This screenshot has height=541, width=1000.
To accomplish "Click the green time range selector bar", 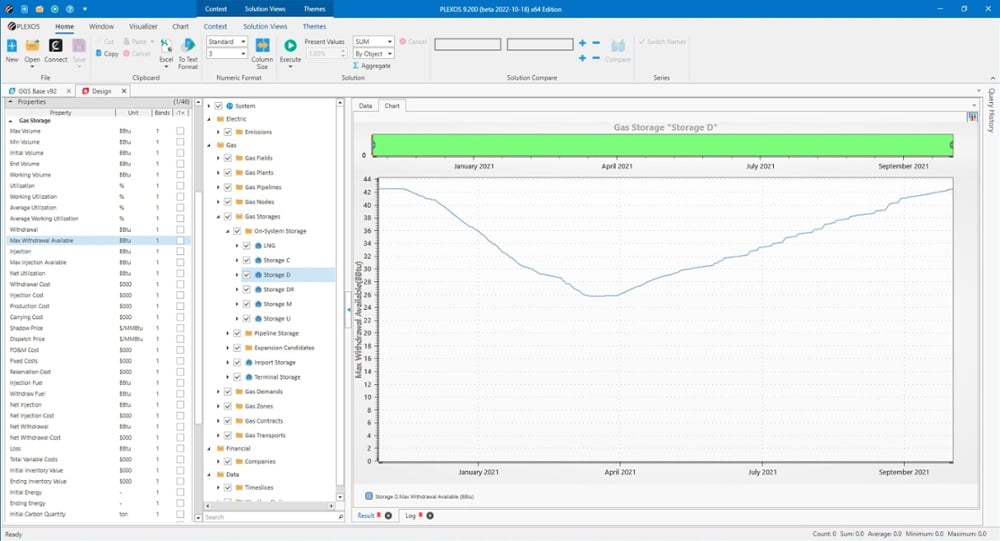I will click(662, 145).
